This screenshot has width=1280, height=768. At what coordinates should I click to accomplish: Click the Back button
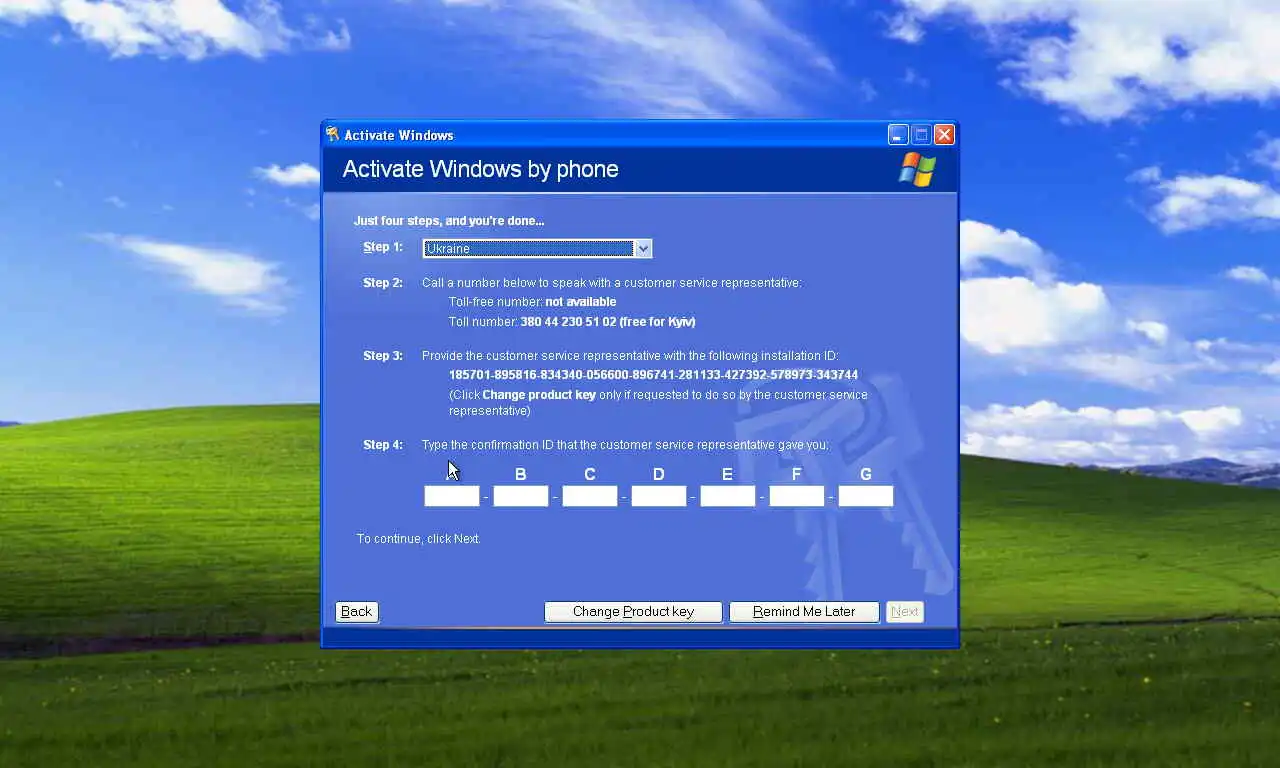click(356, 611)
